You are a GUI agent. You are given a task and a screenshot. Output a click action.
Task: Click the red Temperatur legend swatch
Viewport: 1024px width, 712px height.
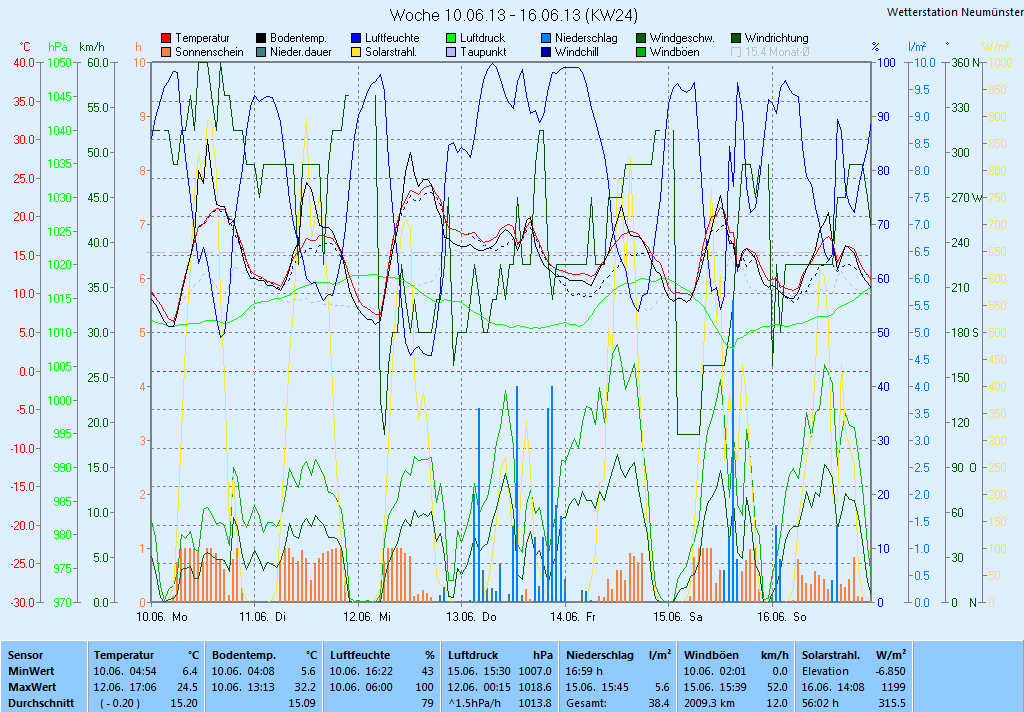[166, 38]
